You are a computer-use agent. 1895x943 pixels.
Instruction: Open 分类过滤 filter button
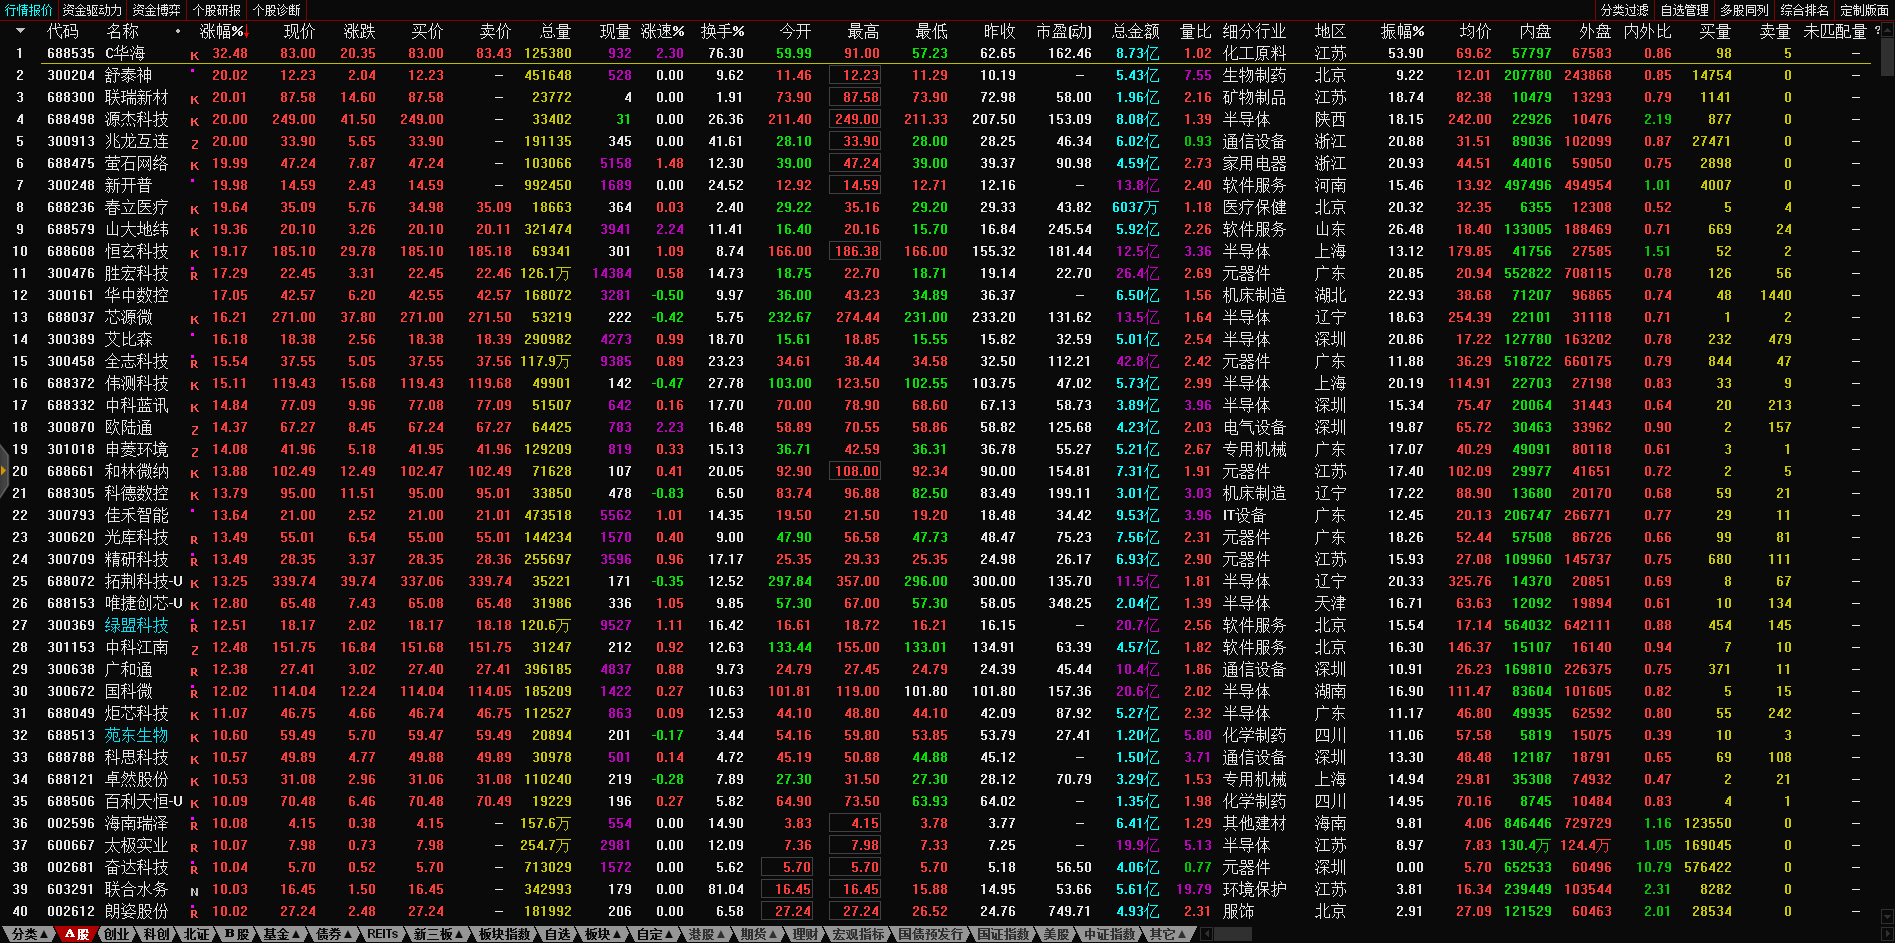(x=1624, y=10)
